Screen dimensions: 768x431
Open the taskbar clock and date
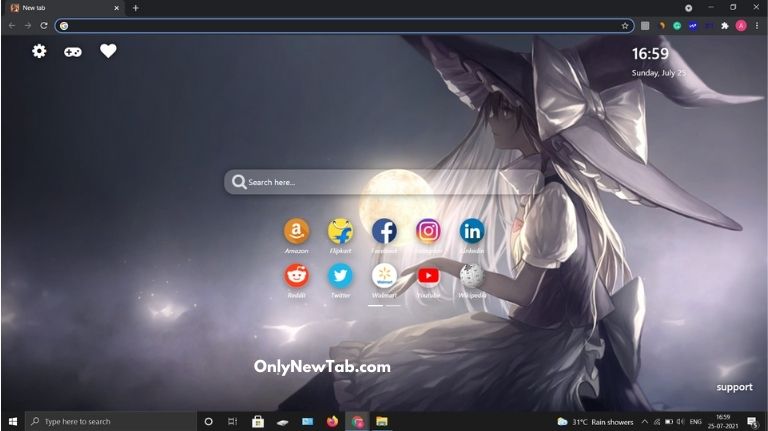point(723,421)
